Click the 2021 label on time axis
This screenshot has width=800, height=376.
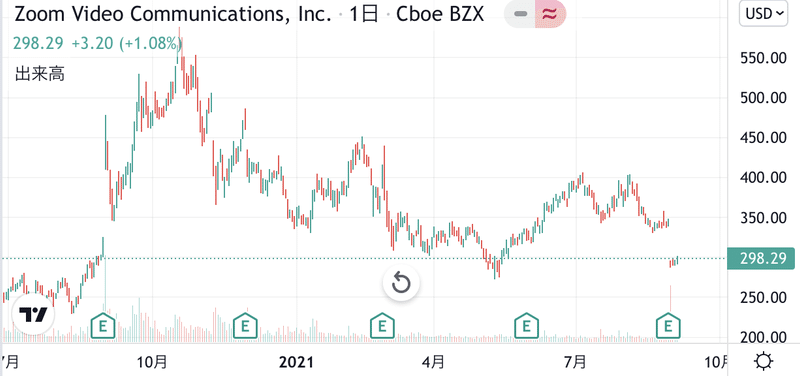[x=297, y=362]
